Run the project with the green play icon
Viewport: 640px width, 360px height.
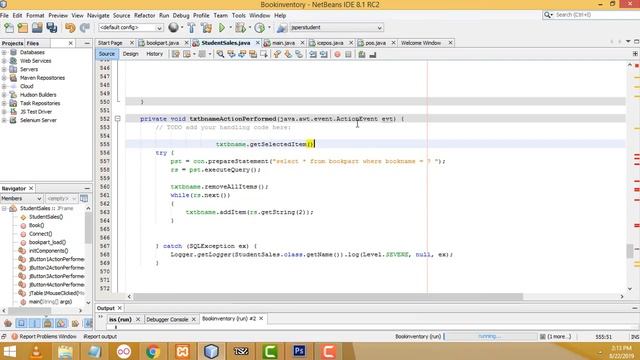222,28
